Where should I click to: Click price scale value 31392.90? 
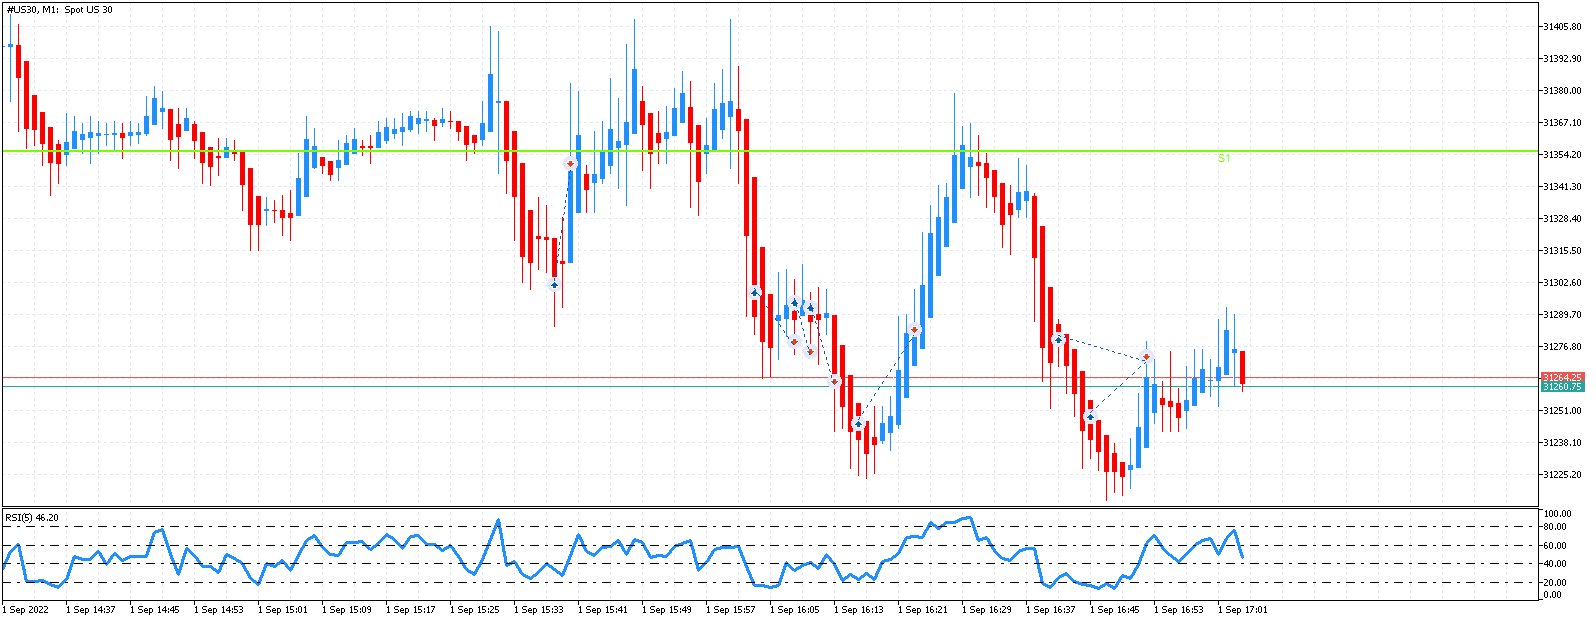click(x=1562, y=59)
